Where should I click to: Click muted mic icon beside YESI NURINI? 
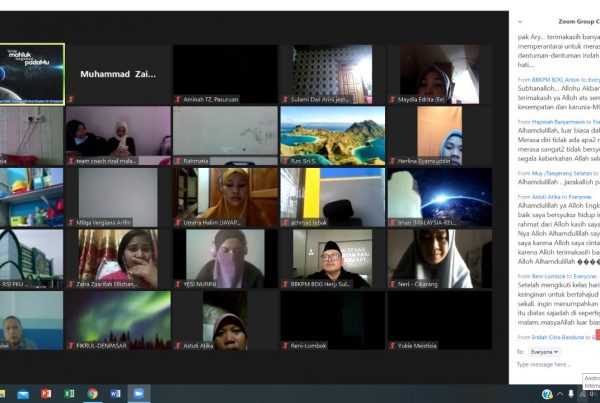(x=178, y=284)
